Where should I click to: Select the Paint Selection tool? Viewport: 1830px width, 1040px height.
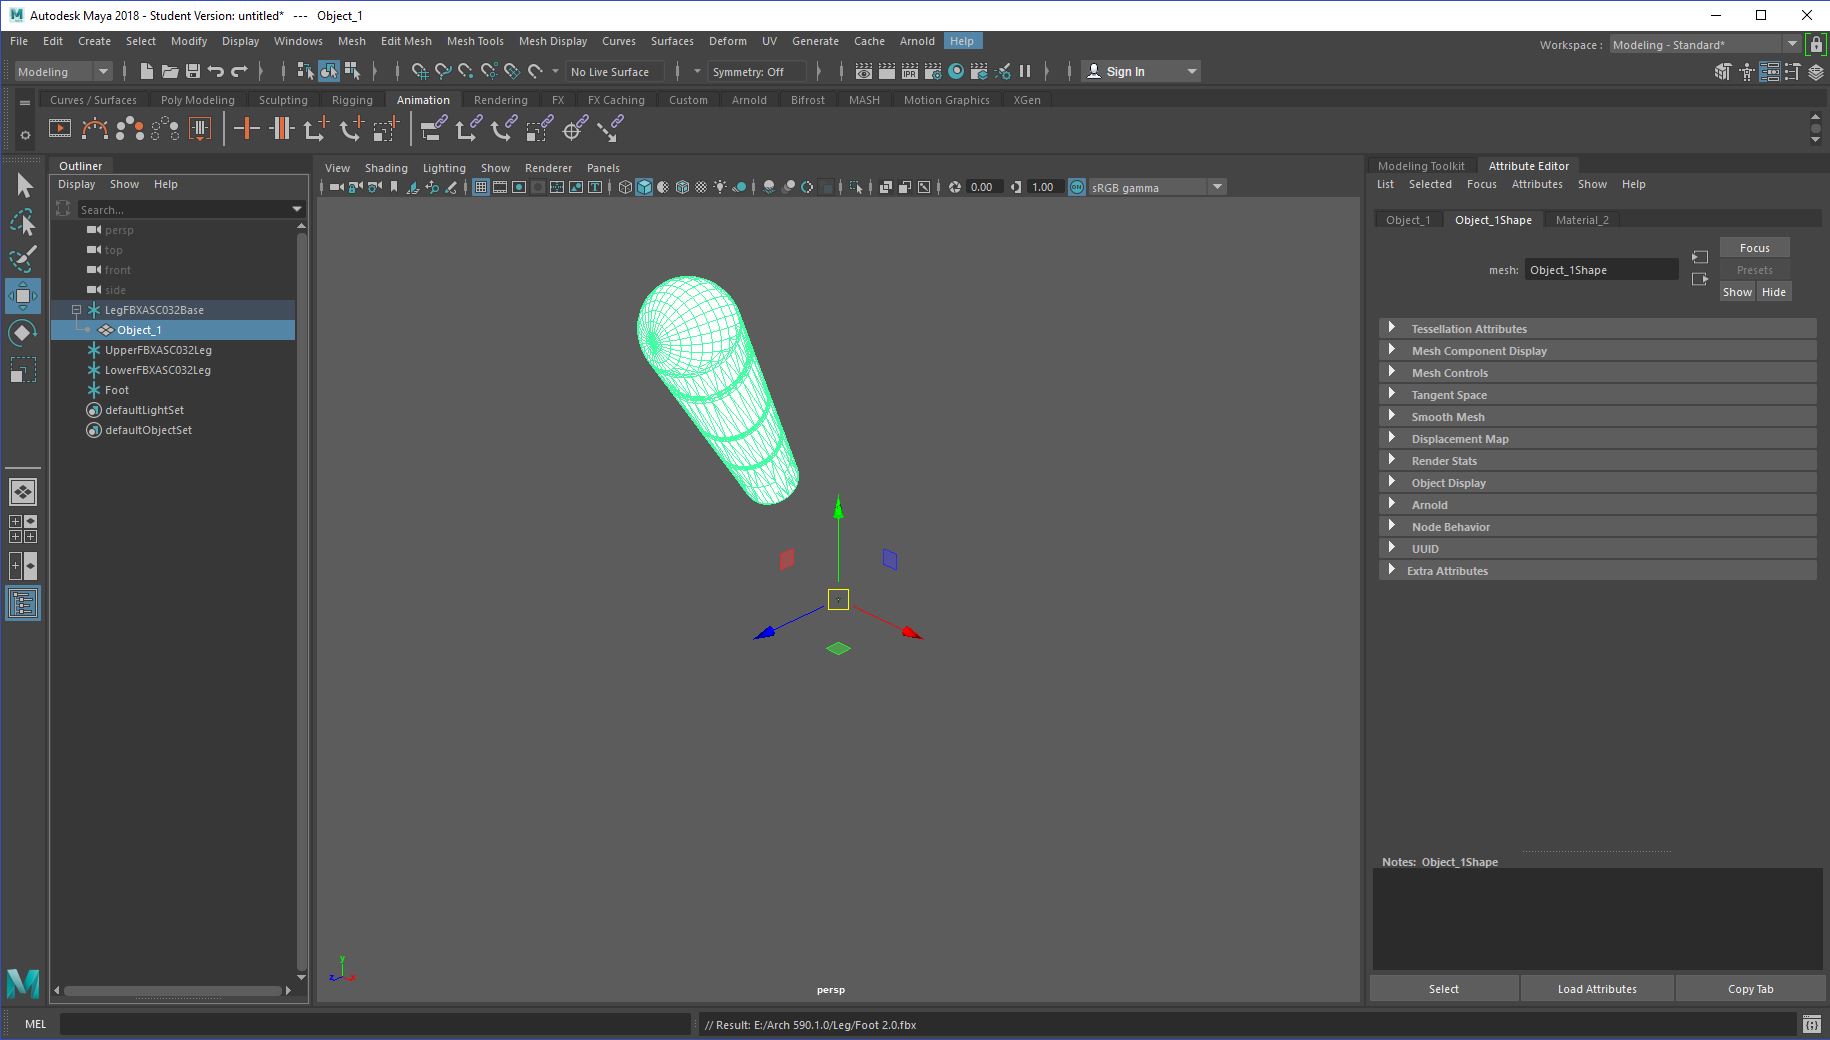click(23, 259)
